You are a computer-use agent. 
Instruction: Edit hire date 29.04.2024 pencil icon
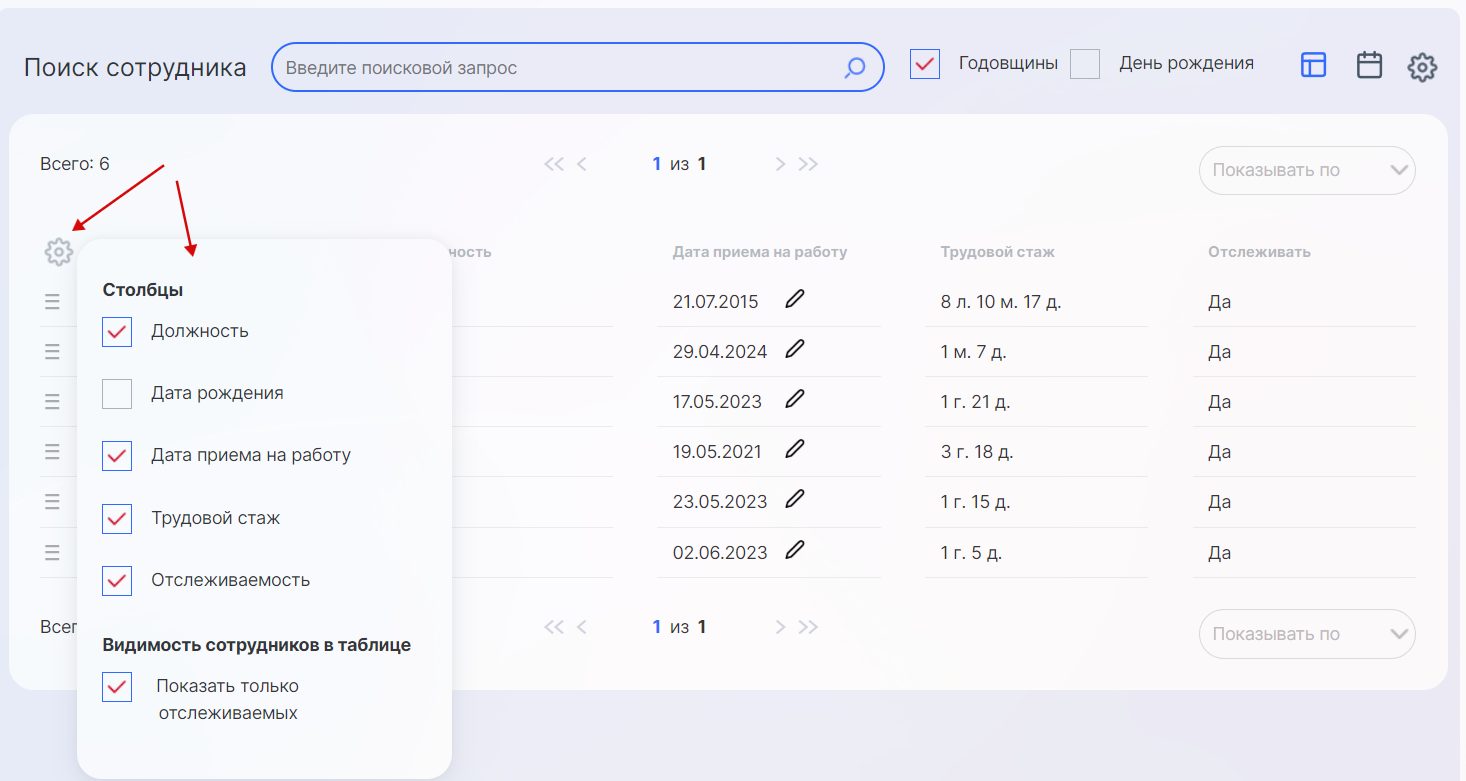(795, 349)
